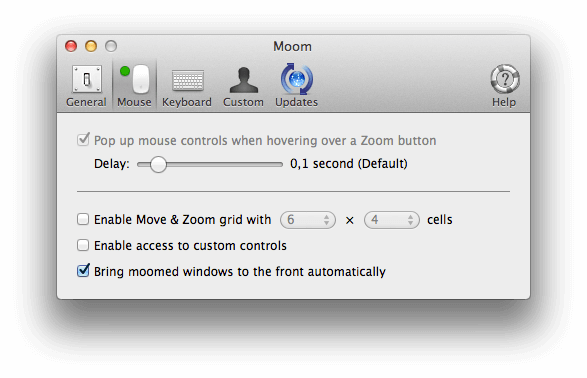This screenshot has height=378, width=587.
Task: Open the Keyboard preferences icon
Action: tap(188, 80)
